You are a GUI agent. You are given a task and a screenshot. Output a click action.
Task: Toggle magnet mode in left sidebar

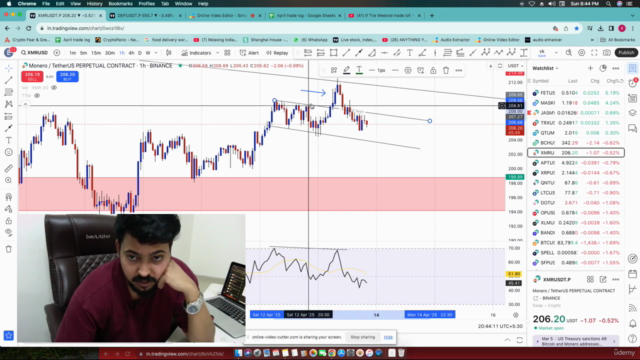coord(9,197)
